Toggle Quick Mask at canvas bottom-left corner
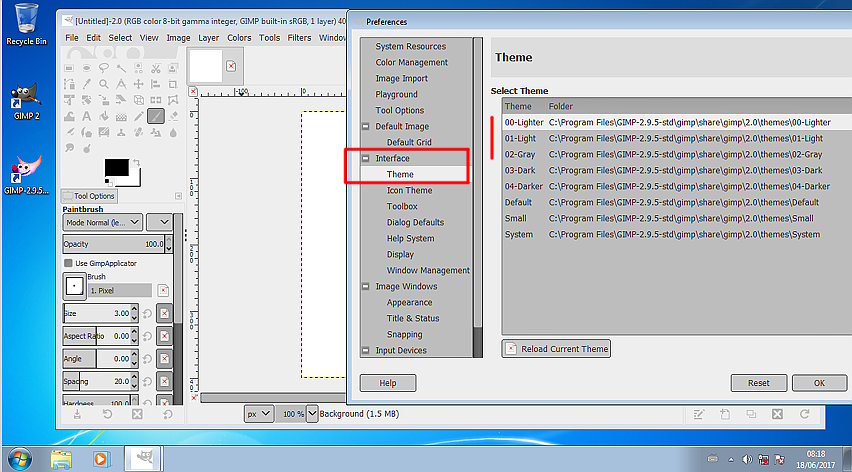Image resolution: width=852 pixels, height=472 pixels. (x=194, y=398)
